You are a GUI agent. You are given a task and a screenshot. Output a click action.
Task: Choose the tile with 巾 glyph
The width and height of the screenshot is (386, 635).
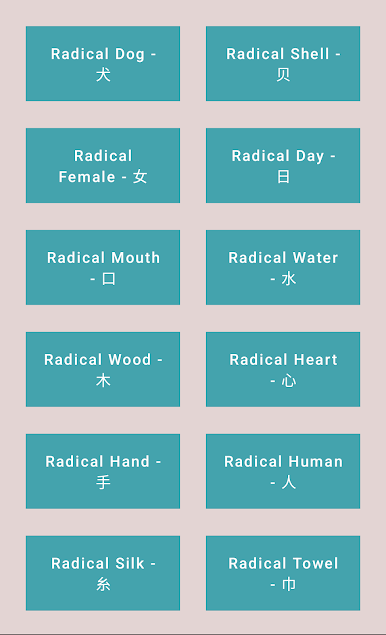(283, 573)
